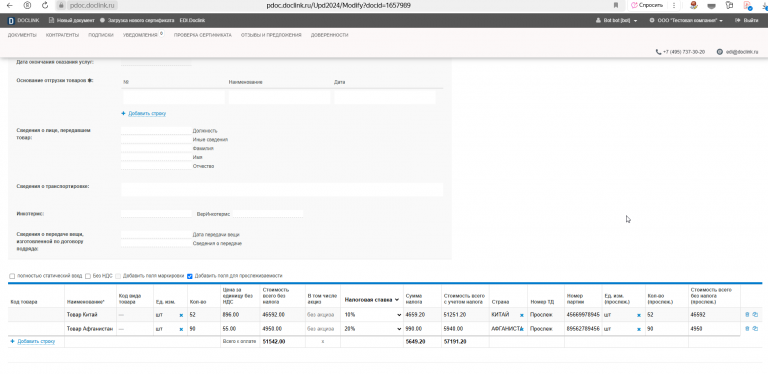
Task: Toggle Добавить поля маркировки checkbox
Action: click(118, 276)
